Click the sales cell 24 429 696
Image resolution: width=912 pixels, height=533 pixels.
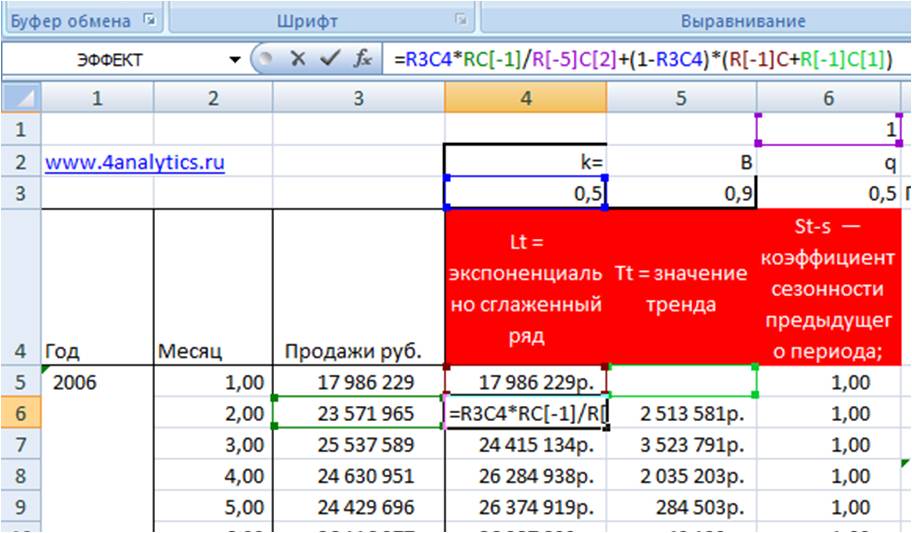[x=358, y=507]
